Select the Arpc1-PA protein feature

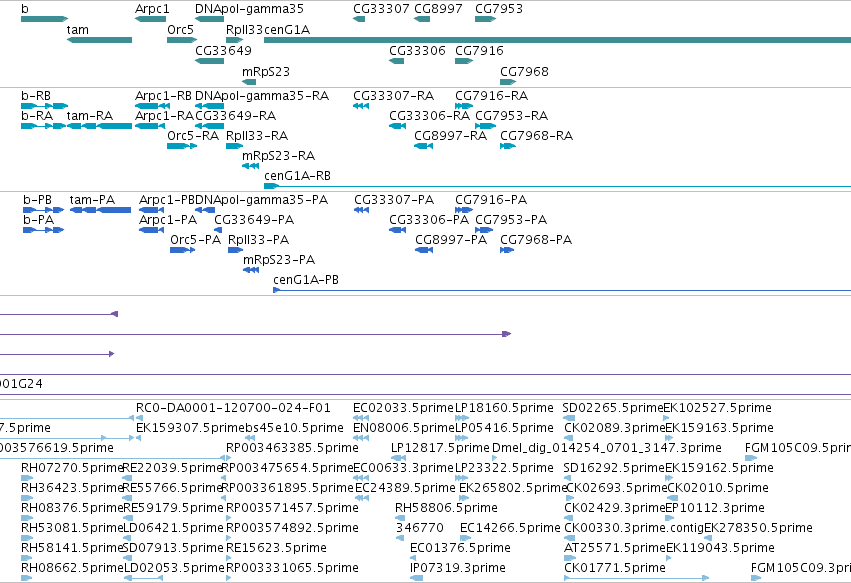pyautogui.click(x=151, y=230)
